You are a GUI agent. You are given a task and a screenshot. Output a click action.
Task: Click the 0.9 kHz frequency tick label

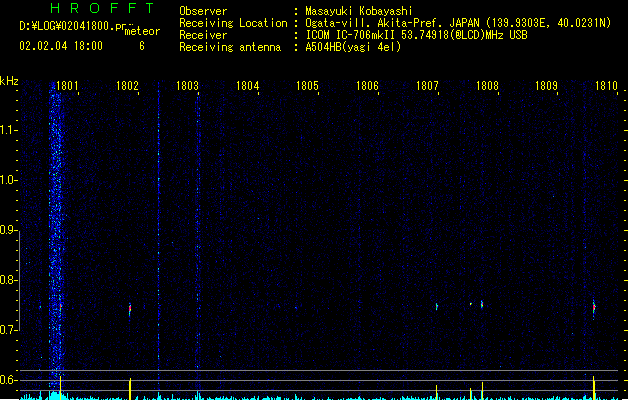(9, 230)
